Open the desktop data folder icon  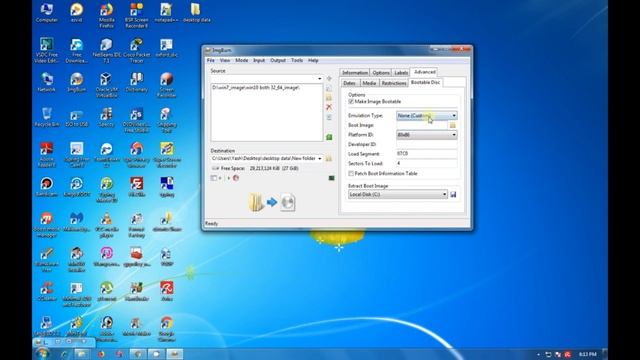(x=196, y=13)
